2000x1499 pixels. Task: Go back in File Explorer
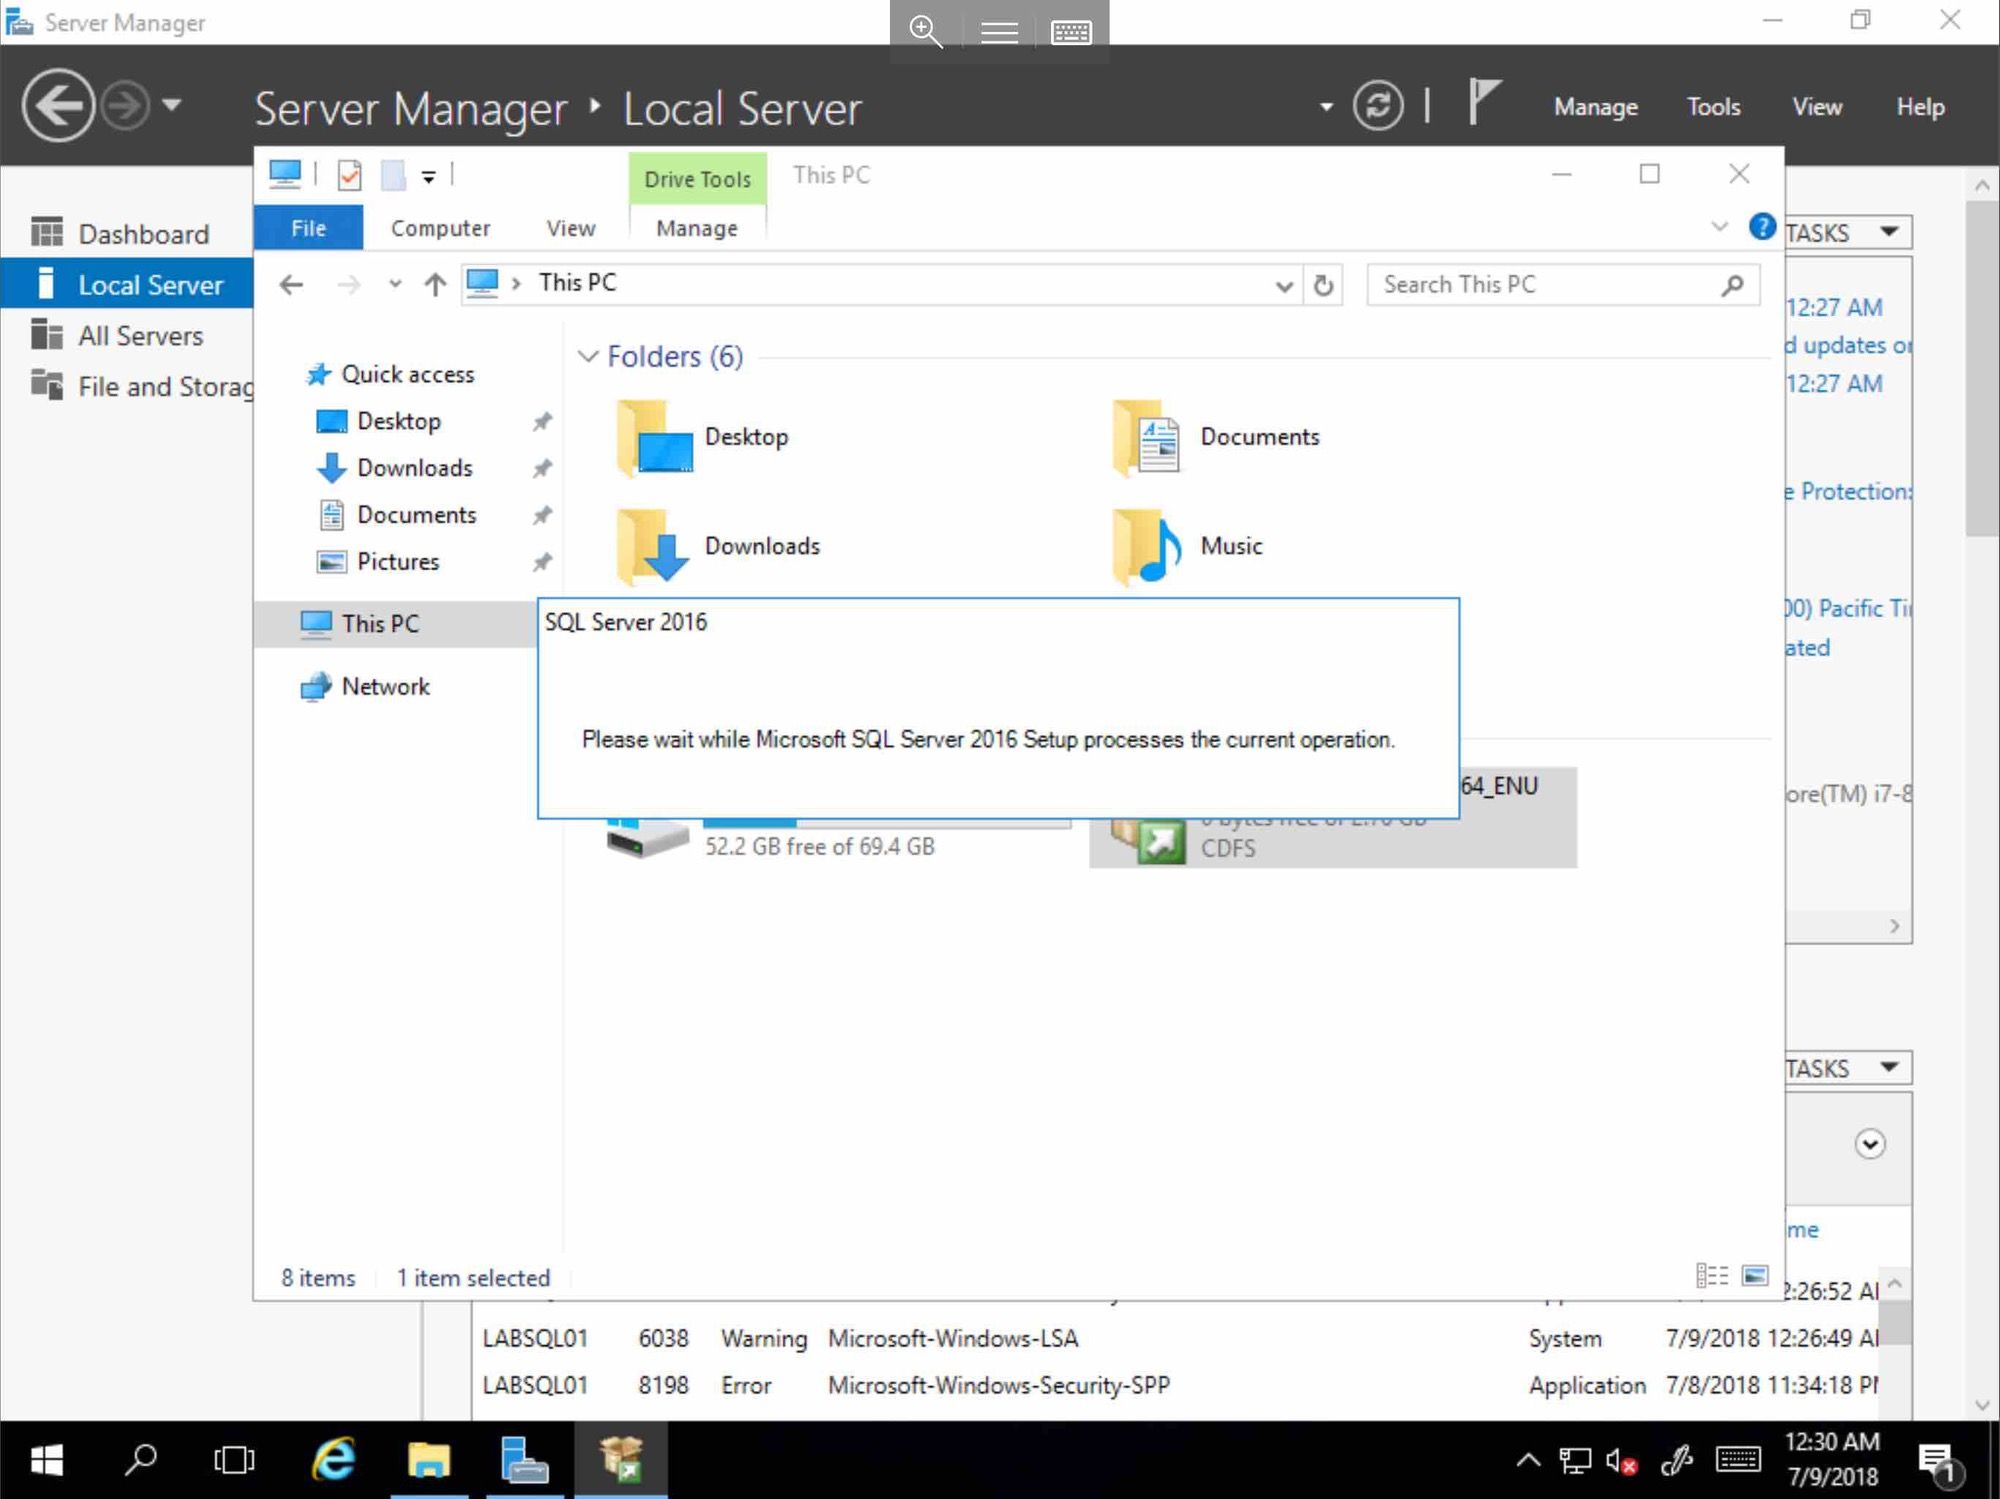tap(291, 285)
